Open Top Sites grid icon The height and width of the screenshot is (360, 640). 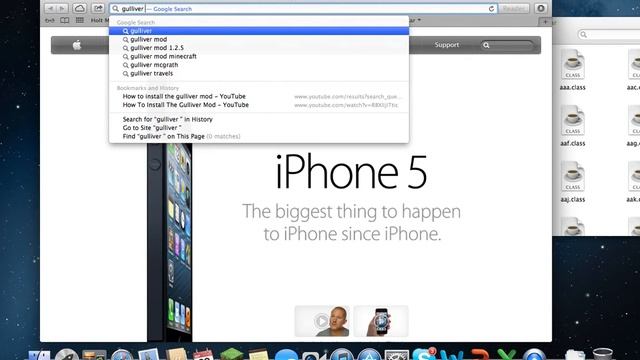(80, 20)
